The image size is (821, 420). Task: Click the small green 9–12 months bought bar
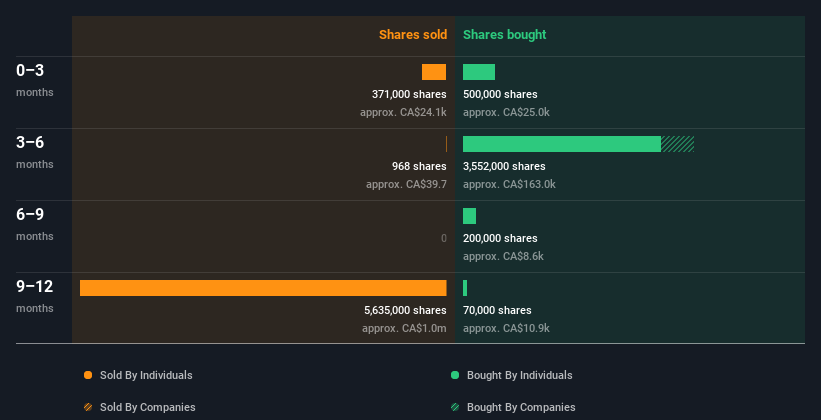[x=465, y=288]
